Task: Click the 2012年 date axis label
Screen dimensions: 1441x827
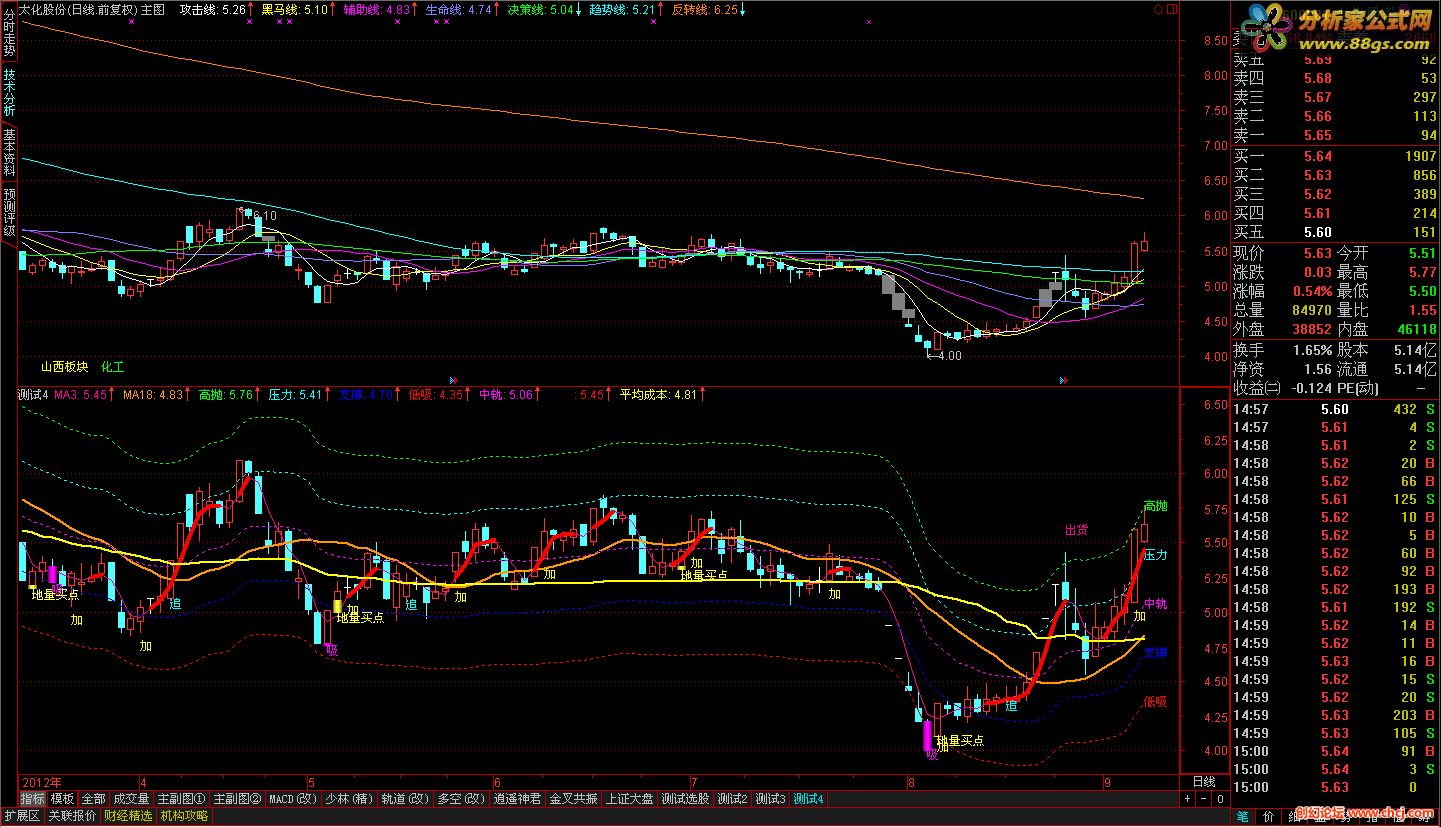Action: 42,782
